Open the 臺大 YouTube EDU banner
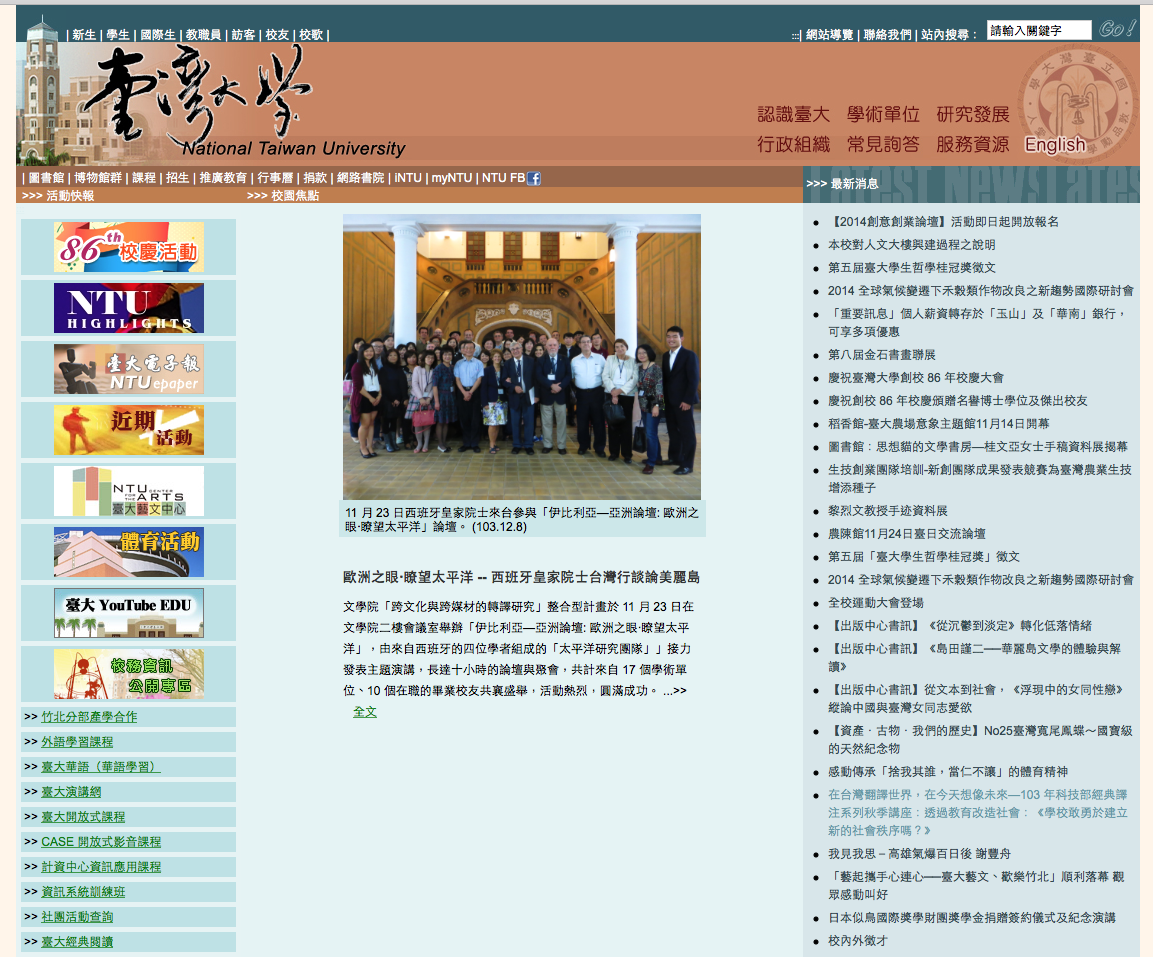This screenshot has height=957, width=1153. coord(128,613)
